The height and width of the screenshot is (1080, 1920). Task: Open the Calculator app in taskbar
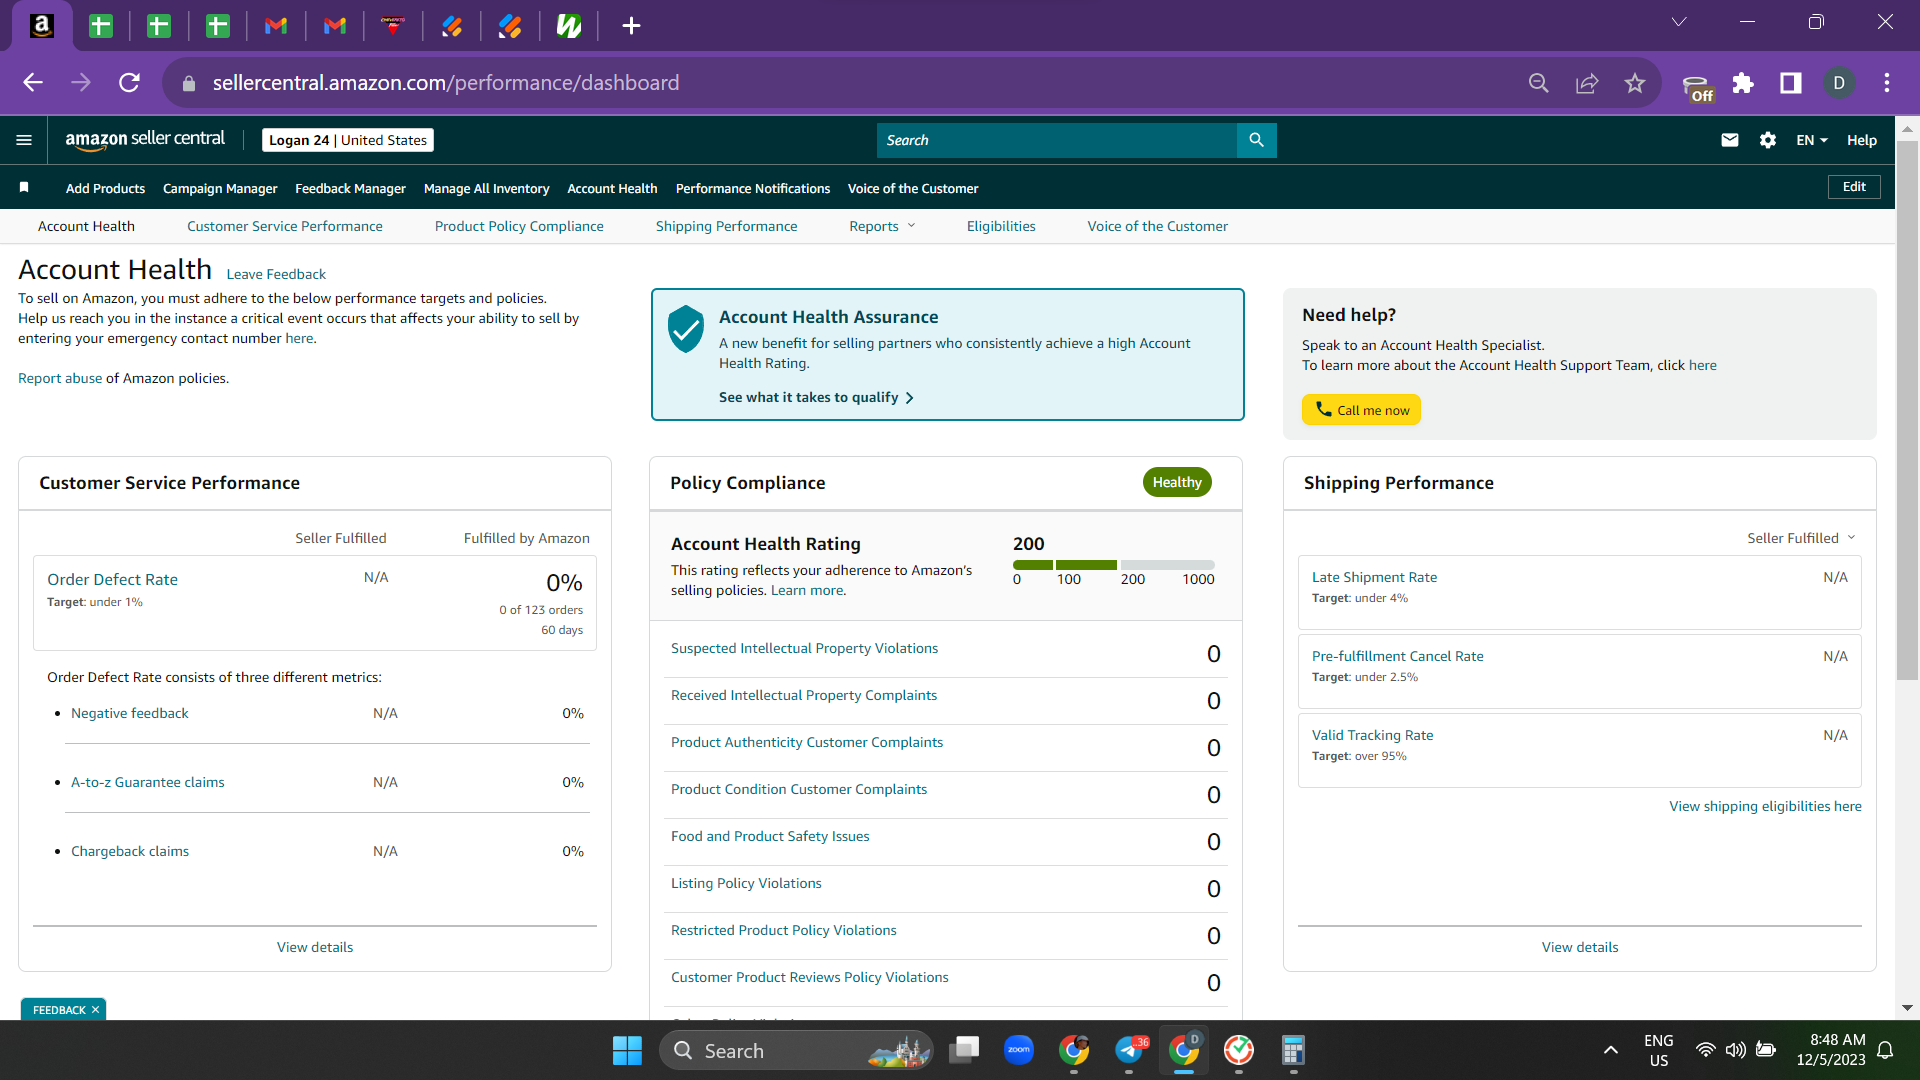click(x=1293, y=1050)
